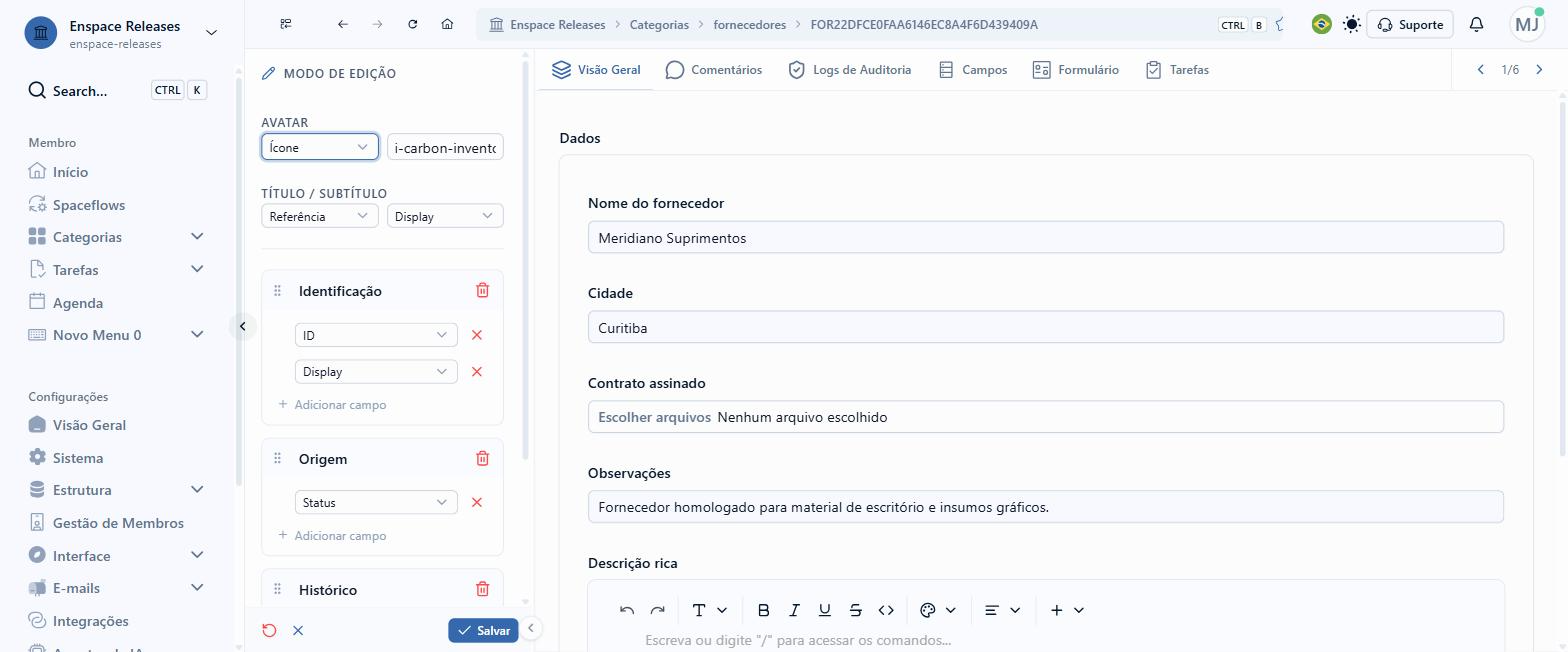Open the workspace switcher chevron
The image size is (1568, 652).
tap(211, 33)
